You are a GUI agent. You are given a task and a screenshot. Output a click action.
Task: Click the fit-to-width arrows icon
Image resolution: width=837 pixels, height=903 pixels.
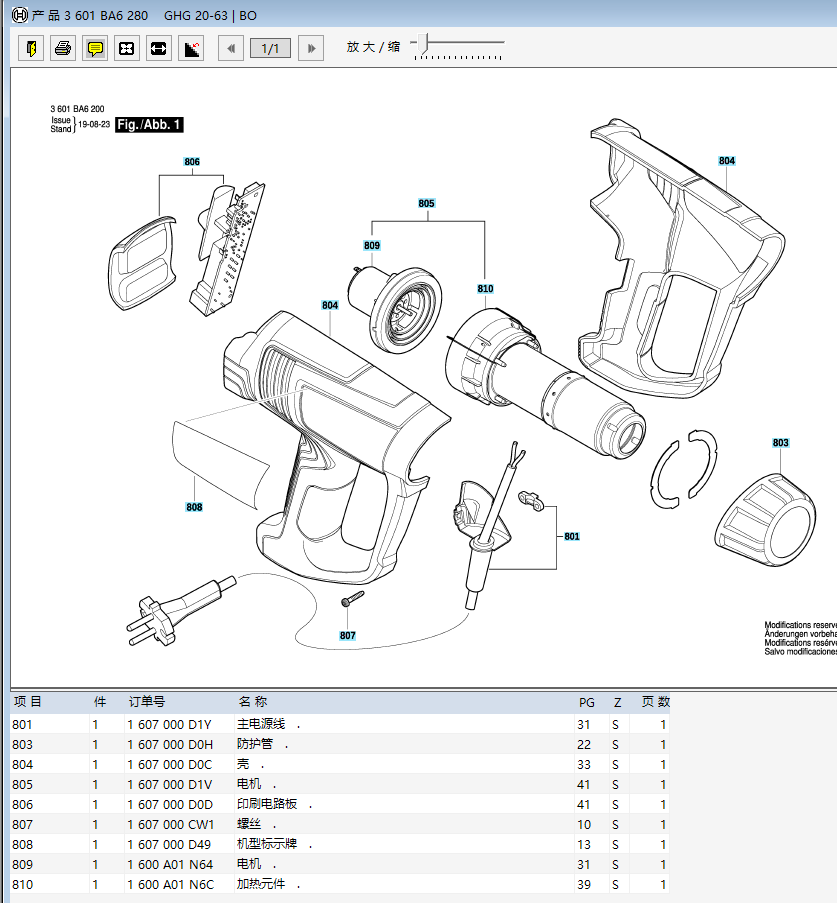158,48
